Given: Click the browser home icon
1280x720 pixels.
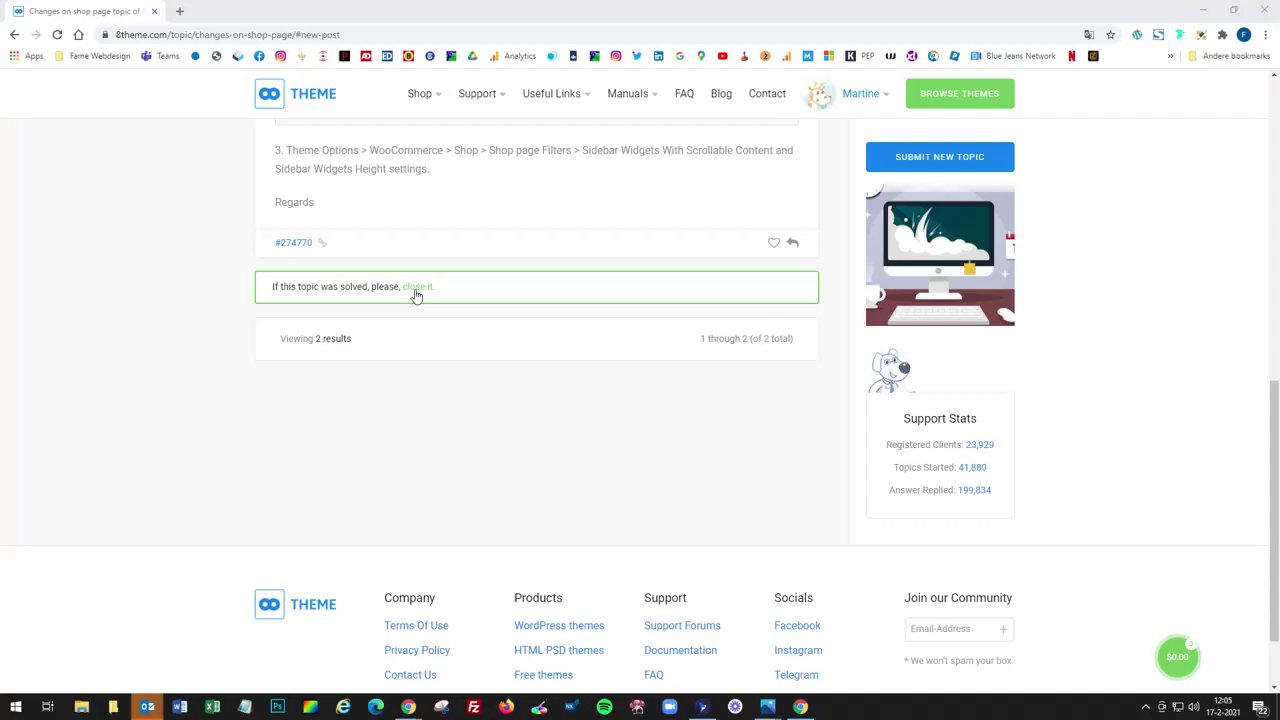Looking at the screenshot, I should (x=78, y=35).
